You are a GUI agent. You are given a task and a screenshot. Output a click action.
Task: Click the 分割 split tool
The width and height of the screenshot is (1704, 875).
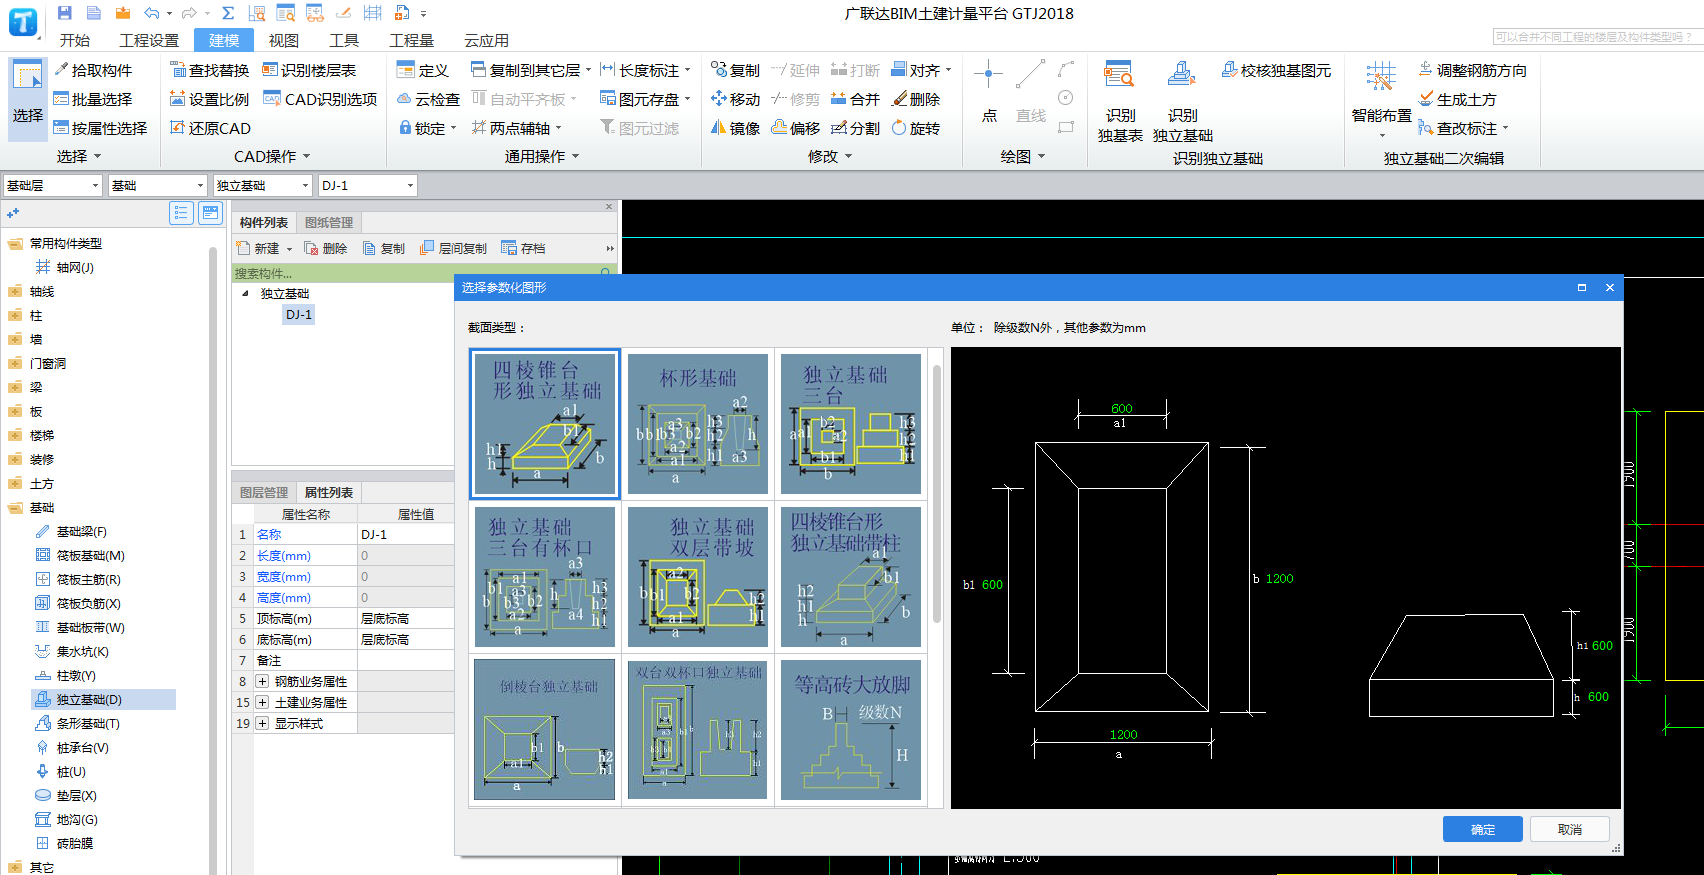[x=856, y=128]
